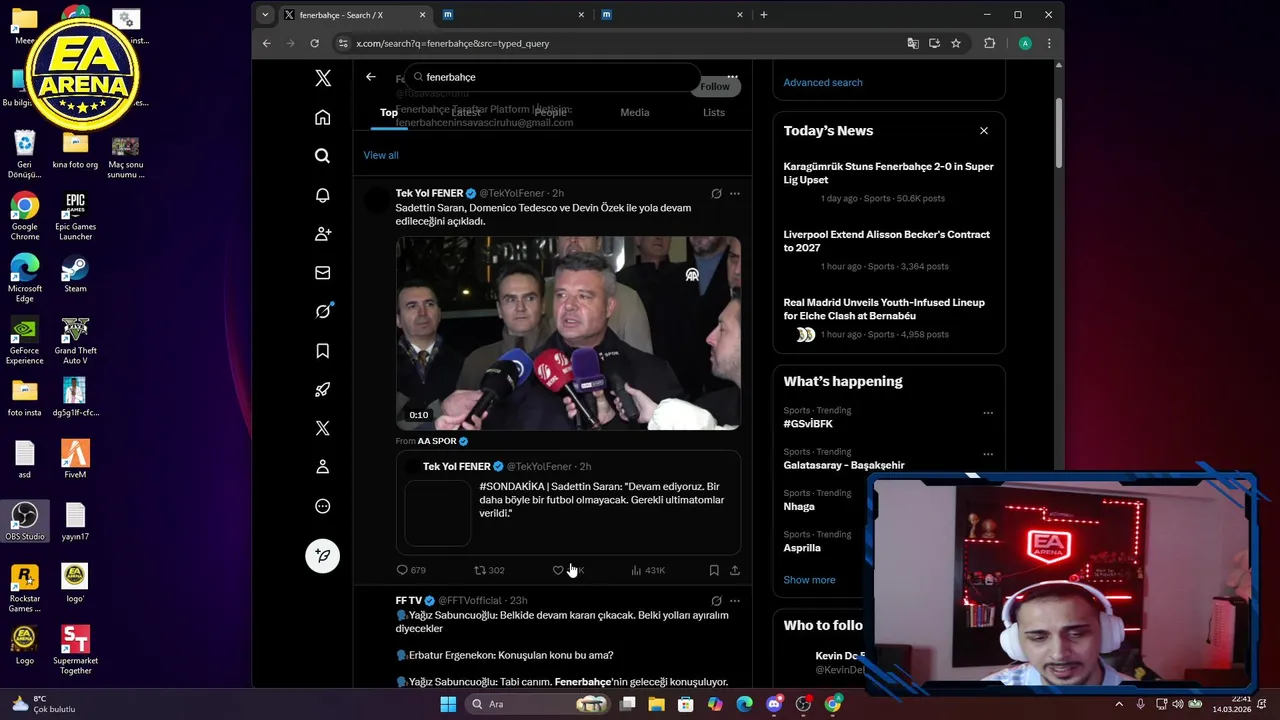Open more menu on Tek Yol FENER post
The image size is (1280, 720).
(735, 194)
